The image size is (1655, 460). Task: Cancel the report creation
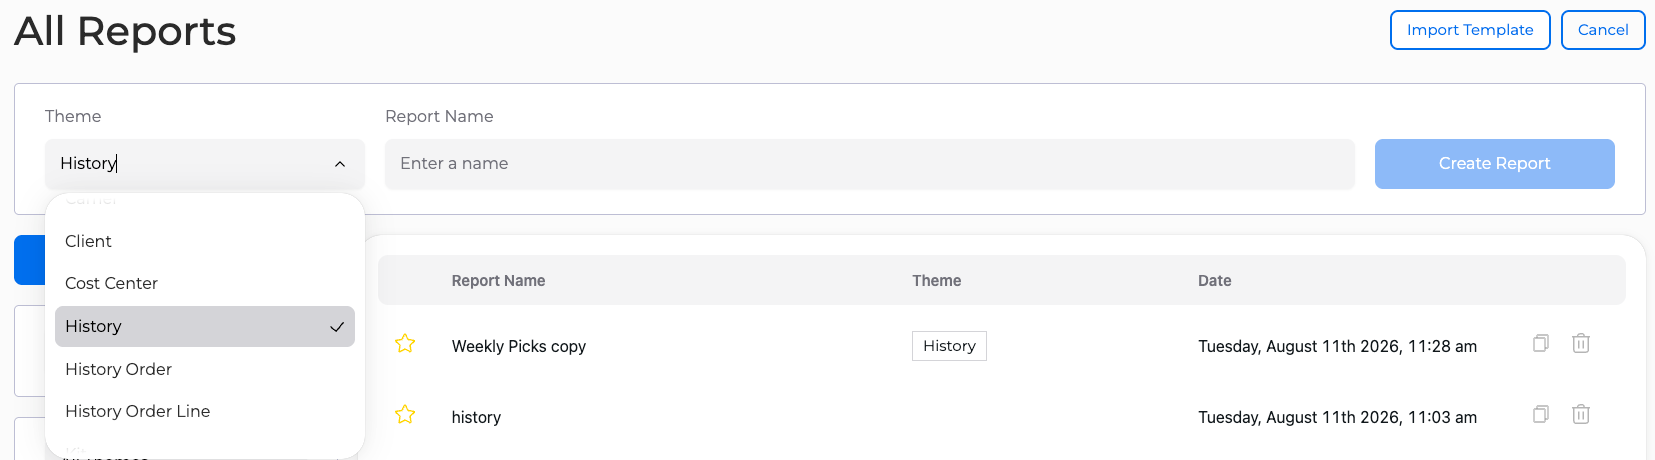1603,30
